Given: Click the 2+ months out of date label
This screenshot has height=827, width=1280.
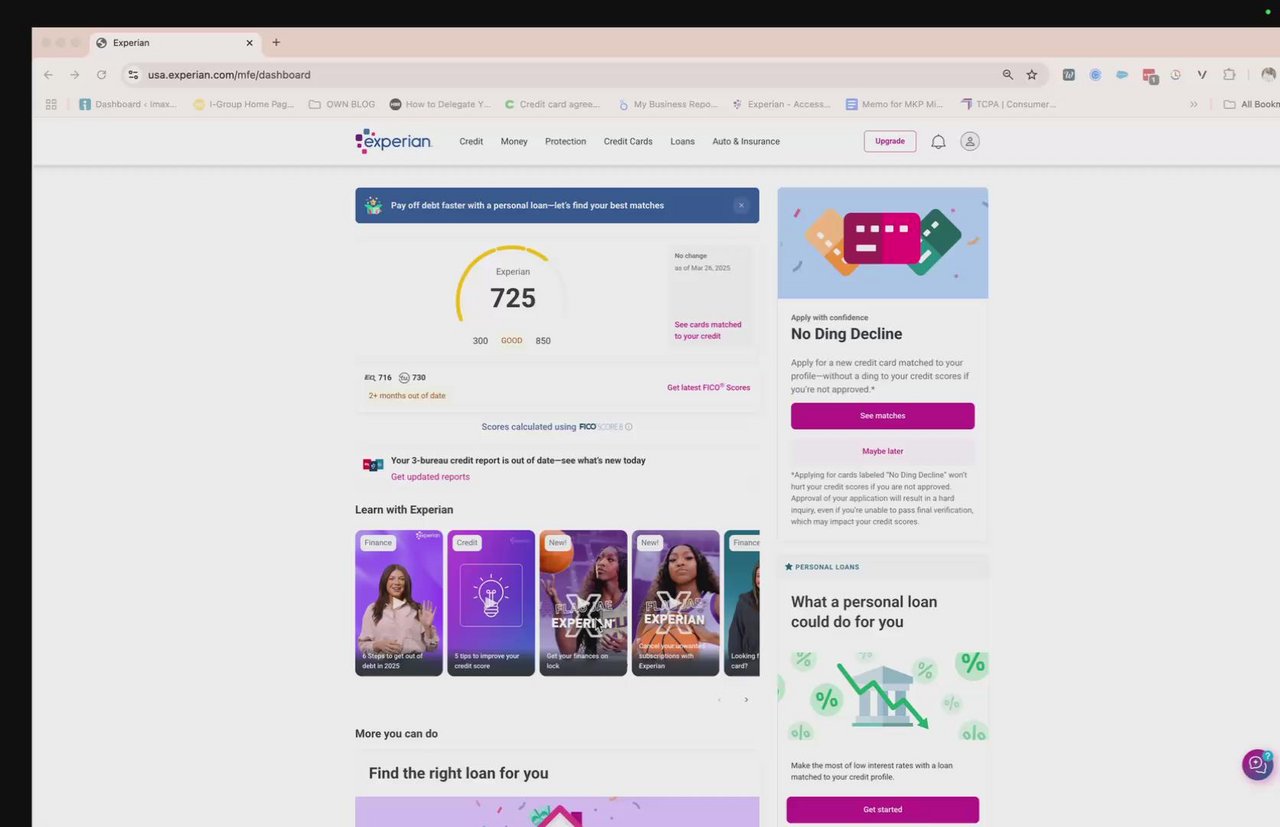Looking at the screenshot, I should (x=407, y=396).
